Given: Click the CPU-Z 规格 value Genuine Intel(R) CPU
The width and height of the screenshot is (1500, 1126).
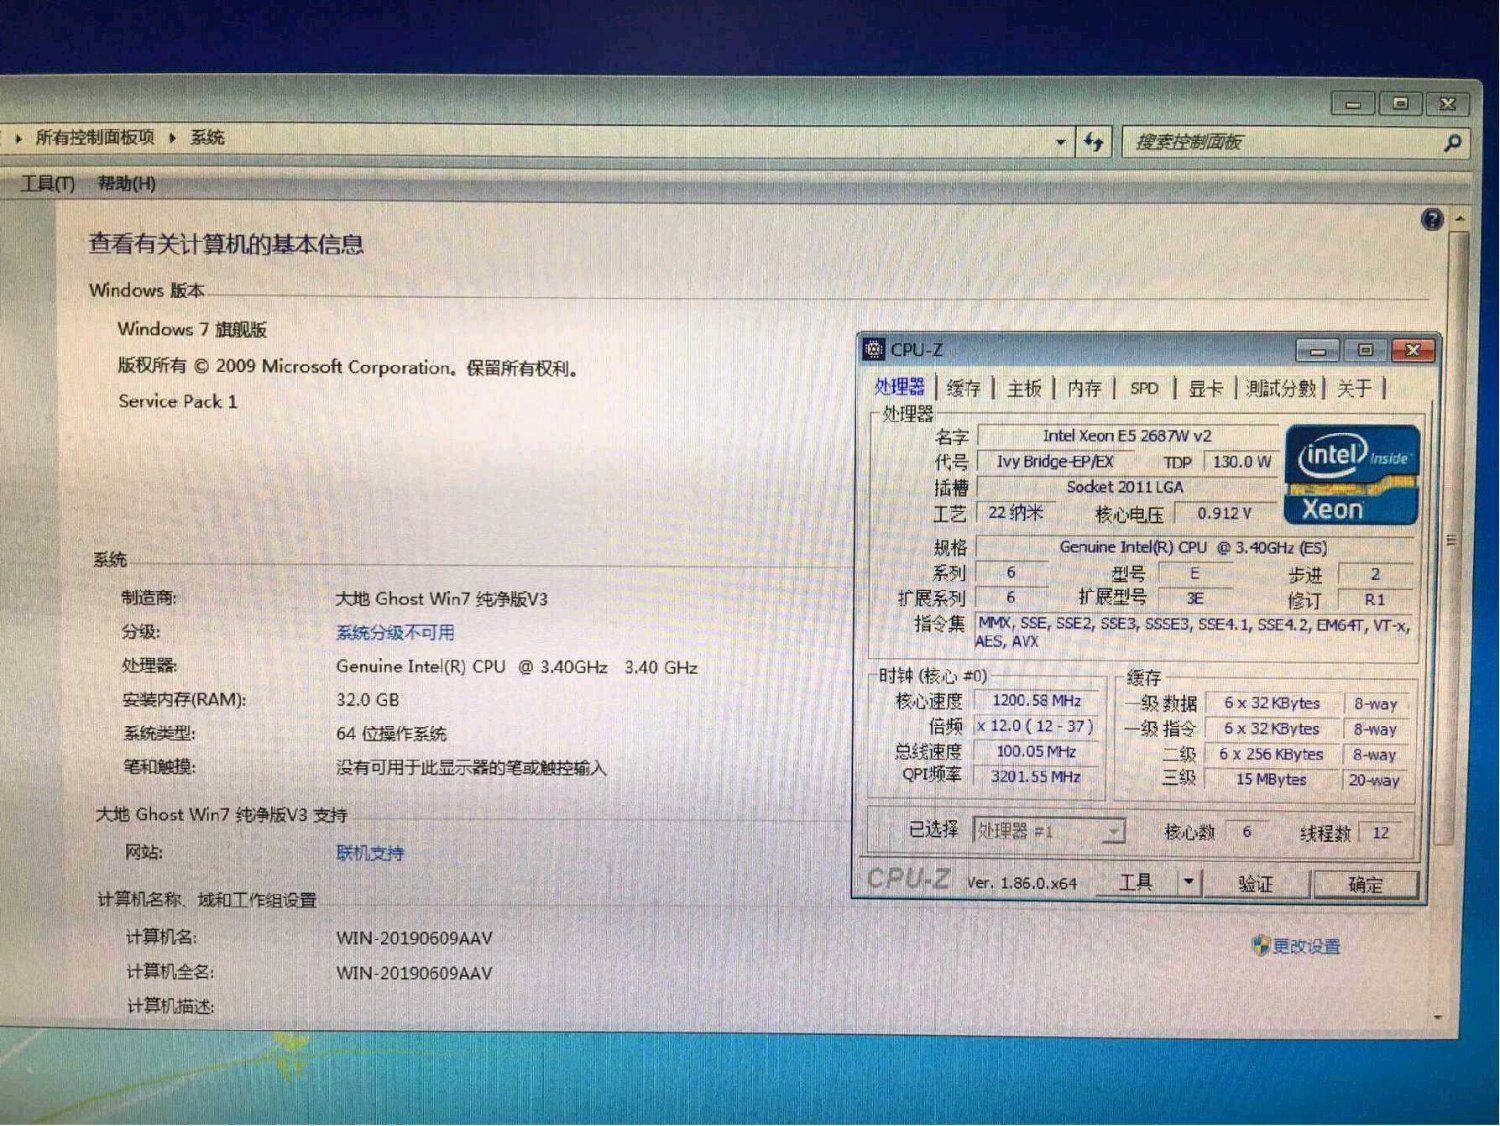Looking at the screenshot, I should 1193,547.
